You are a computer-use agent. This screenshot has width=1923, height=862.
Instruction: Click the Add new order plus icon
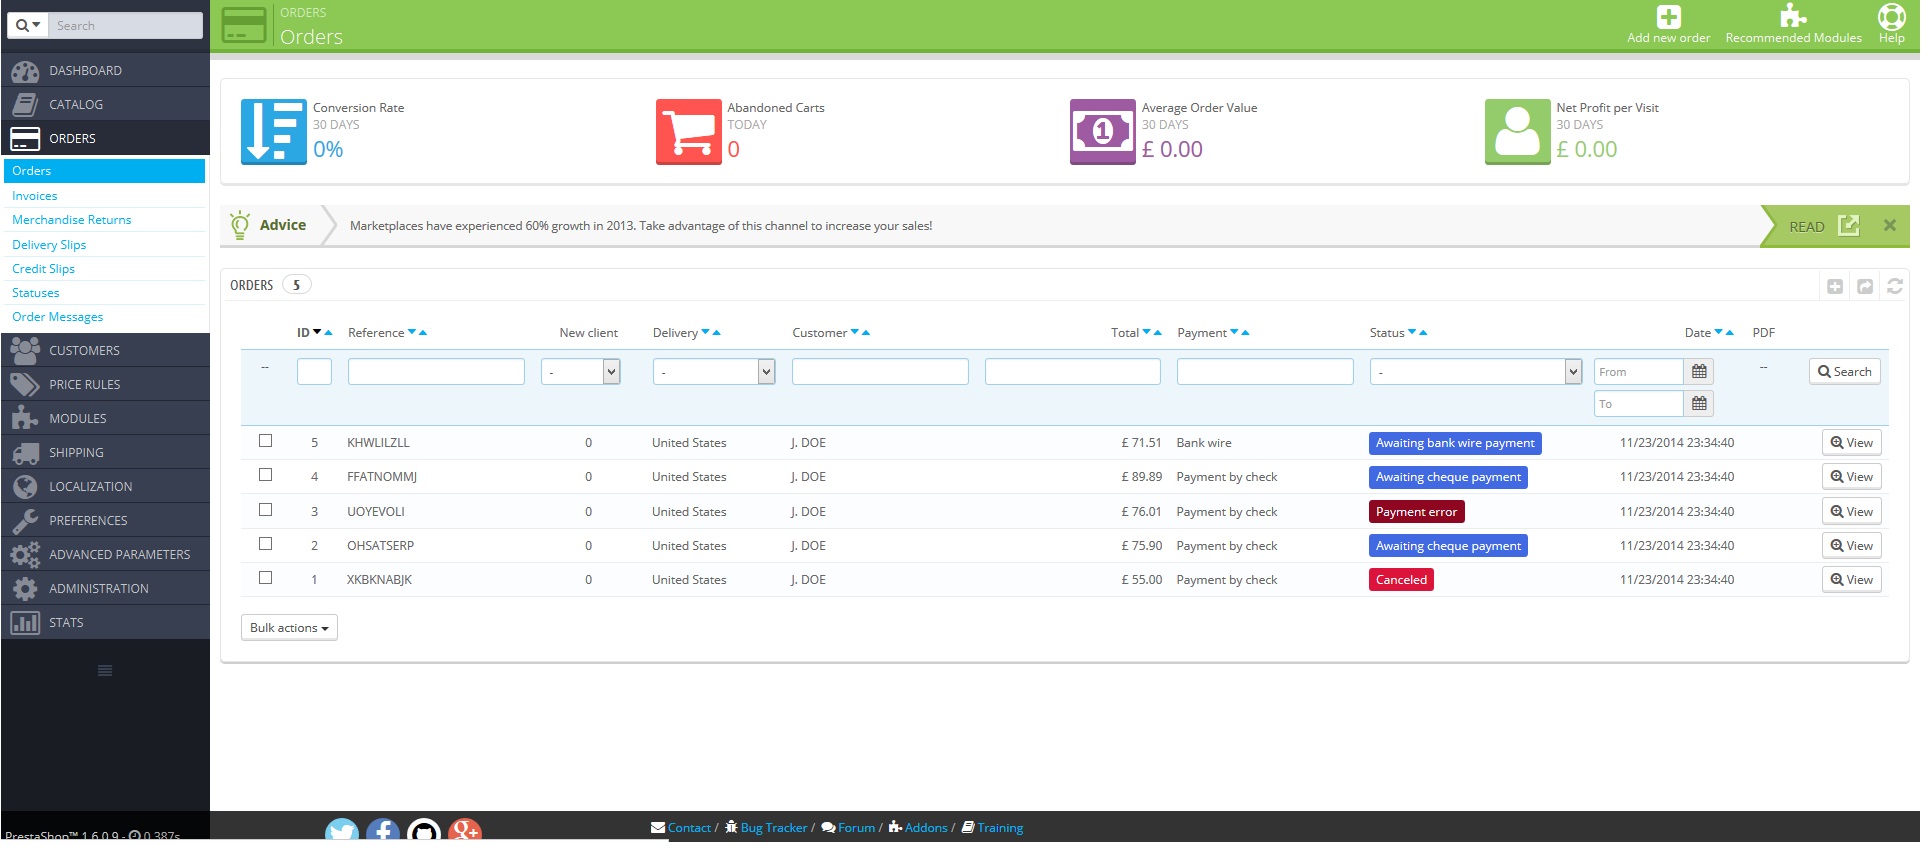point(1668,18)
